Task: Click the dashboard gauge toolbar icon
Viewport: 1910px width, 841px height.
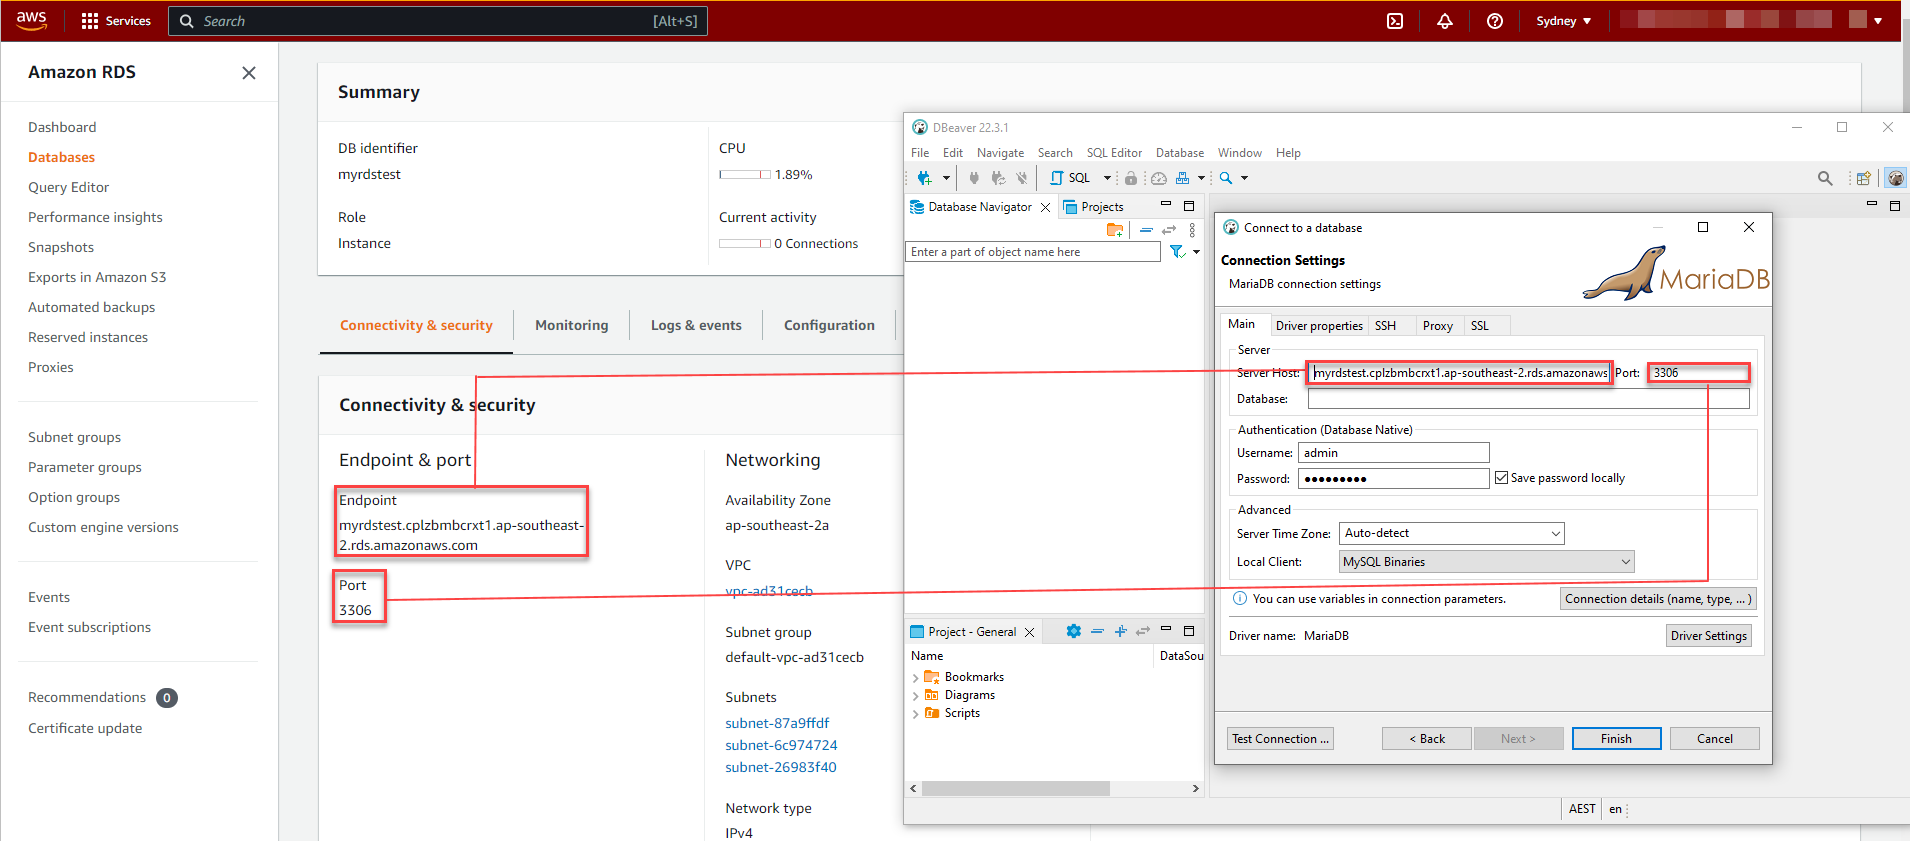Action: point(1158,178)
